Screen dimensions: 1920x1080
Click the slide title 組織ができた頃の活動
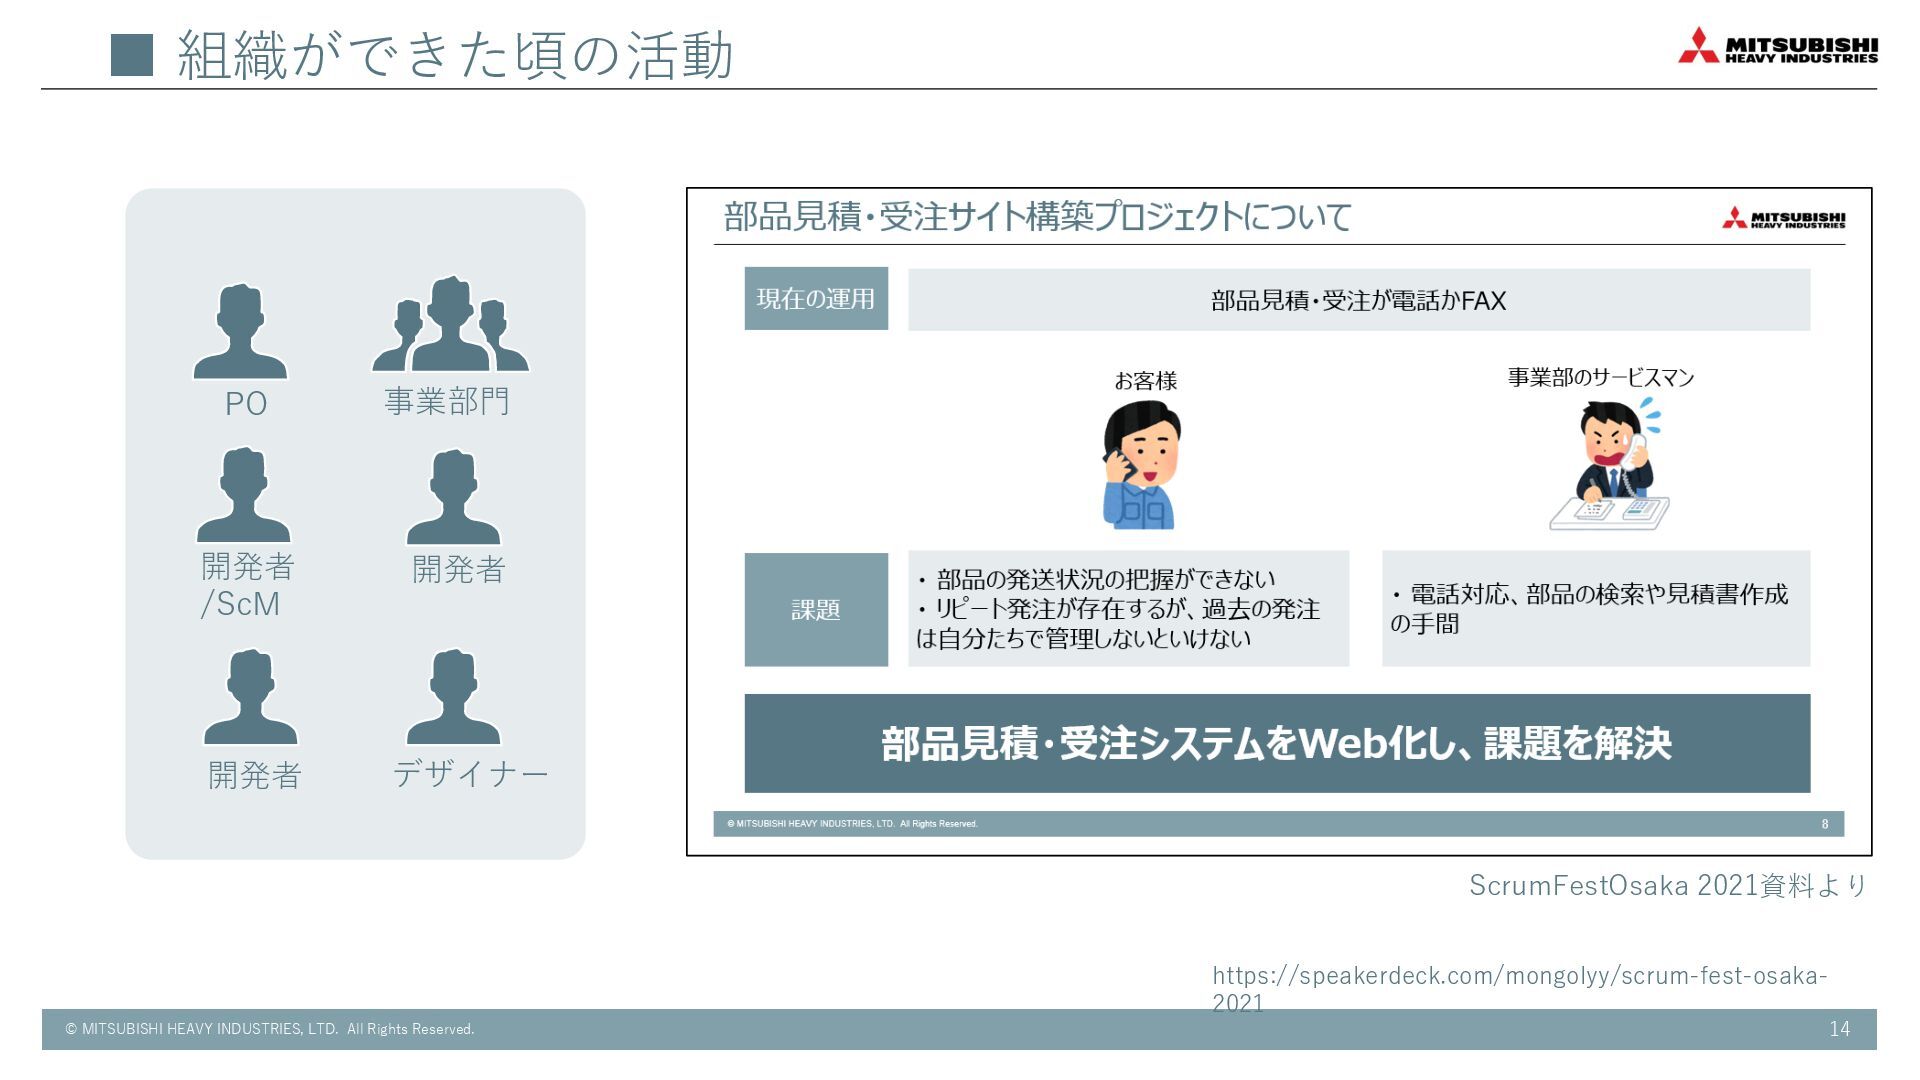coord(455,54)
